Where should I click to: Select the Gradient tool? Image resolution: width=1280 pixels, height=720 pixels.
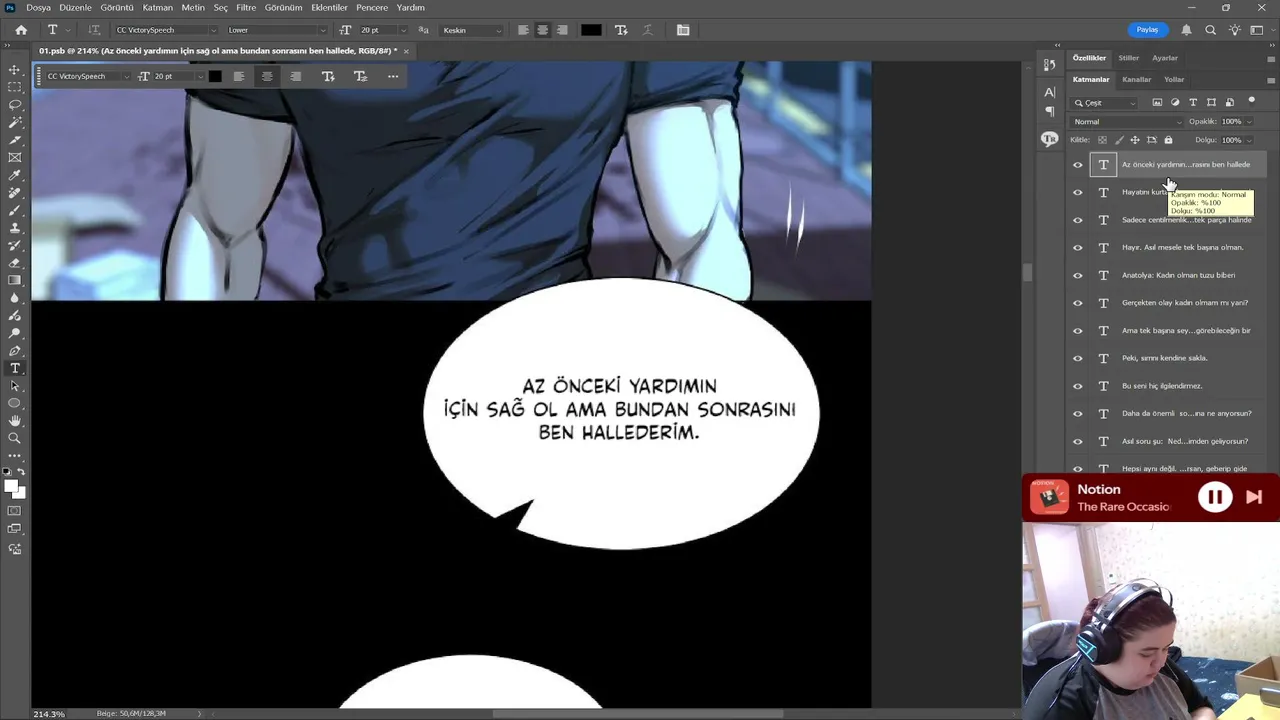click(14, 280)
